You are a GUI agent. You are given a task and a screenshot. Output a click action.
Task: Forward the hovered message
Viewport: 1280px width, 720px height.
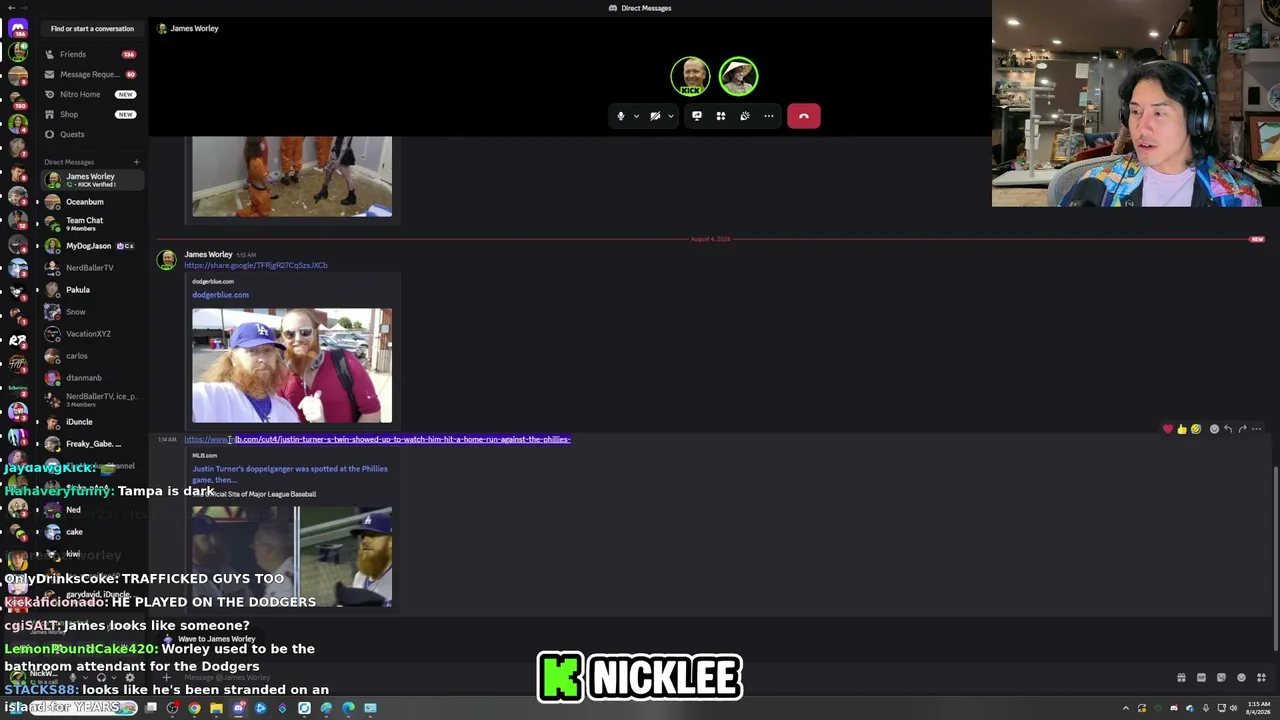pos(1242,429)
